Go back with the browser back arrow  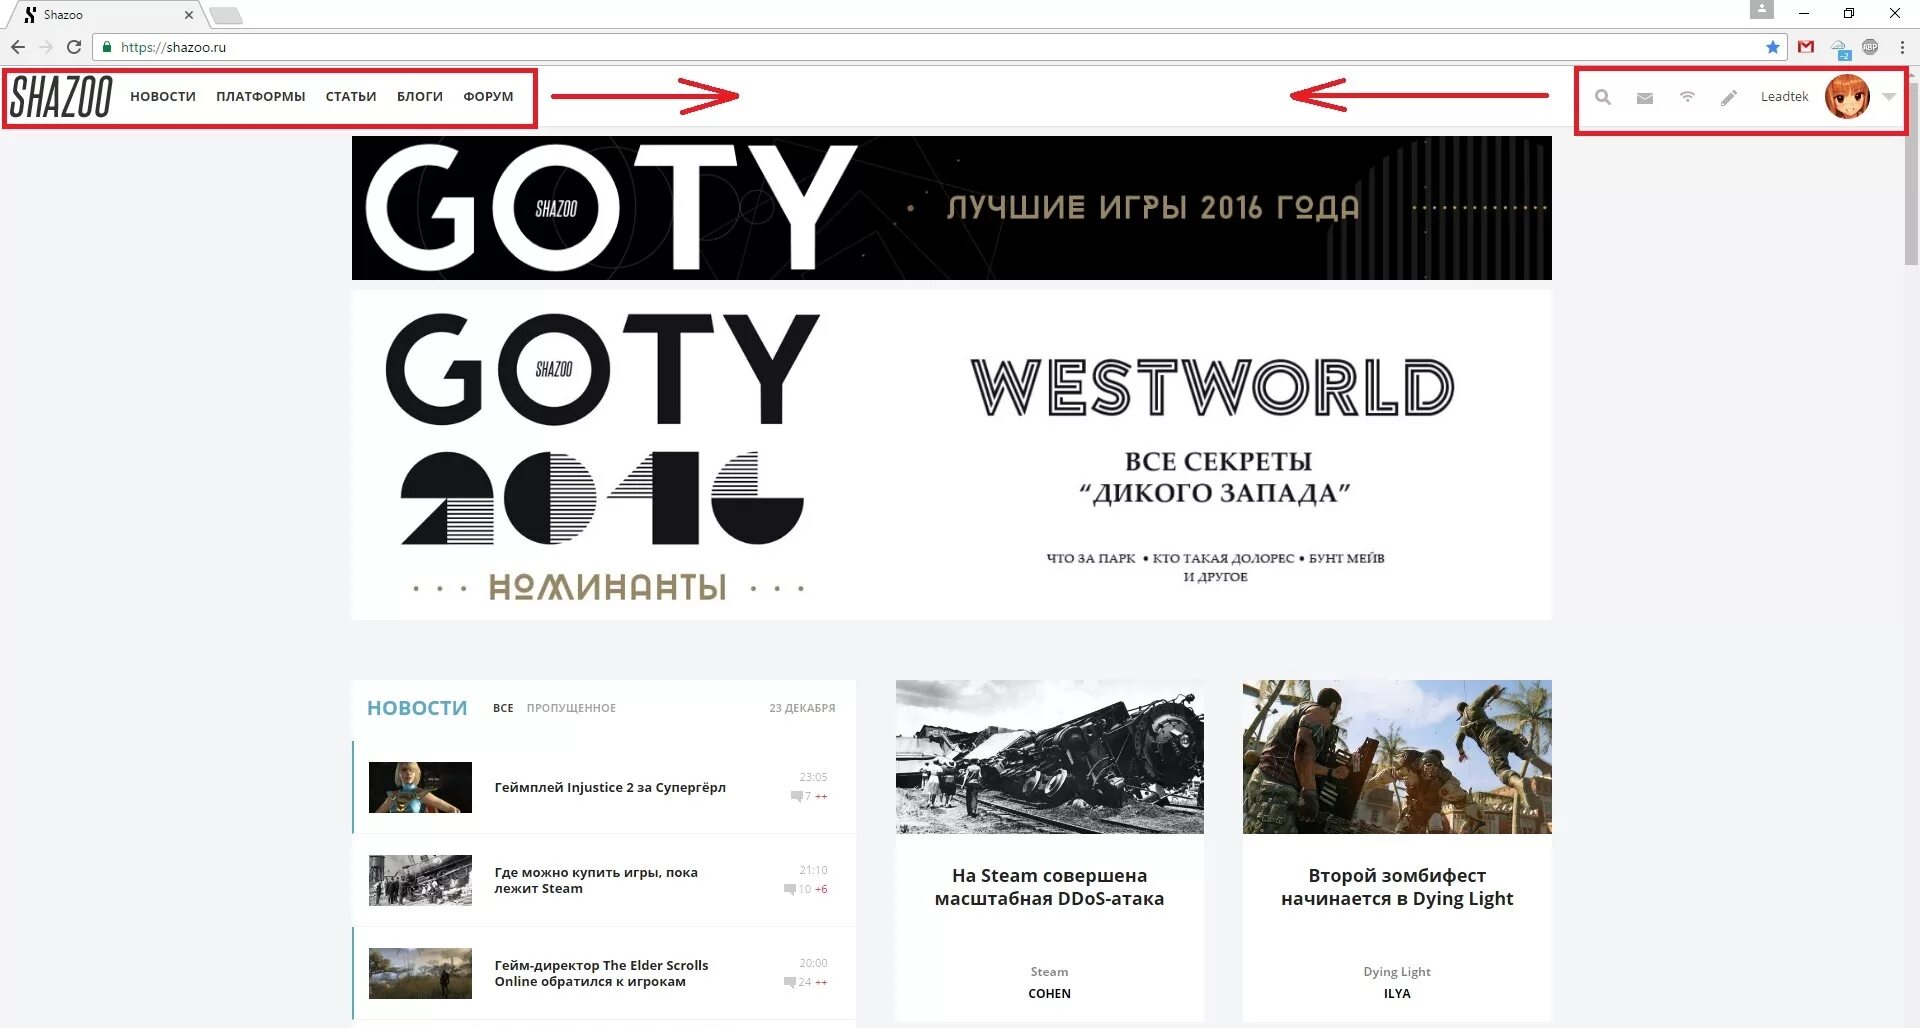coord(18,47)
